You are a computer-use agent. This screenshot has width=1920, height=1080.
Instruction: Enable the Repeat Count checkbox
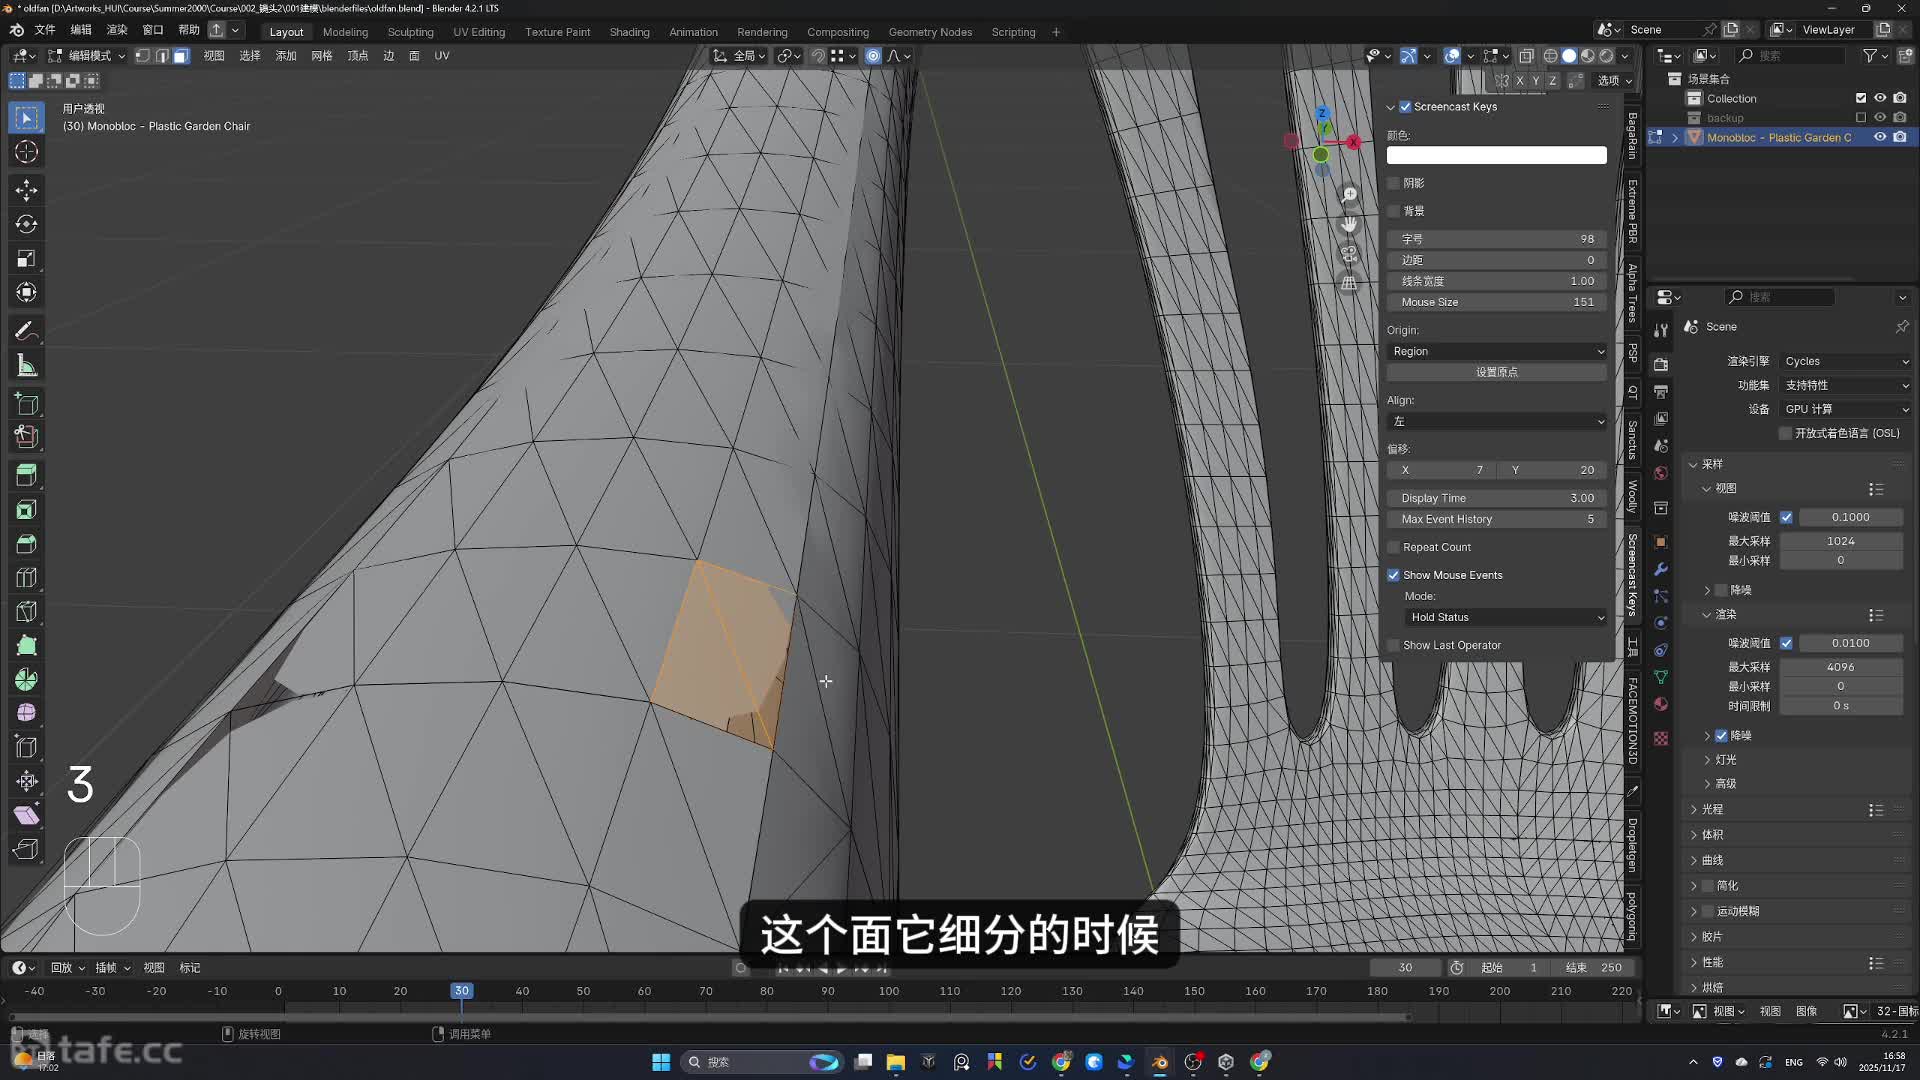coord(1393,547)
